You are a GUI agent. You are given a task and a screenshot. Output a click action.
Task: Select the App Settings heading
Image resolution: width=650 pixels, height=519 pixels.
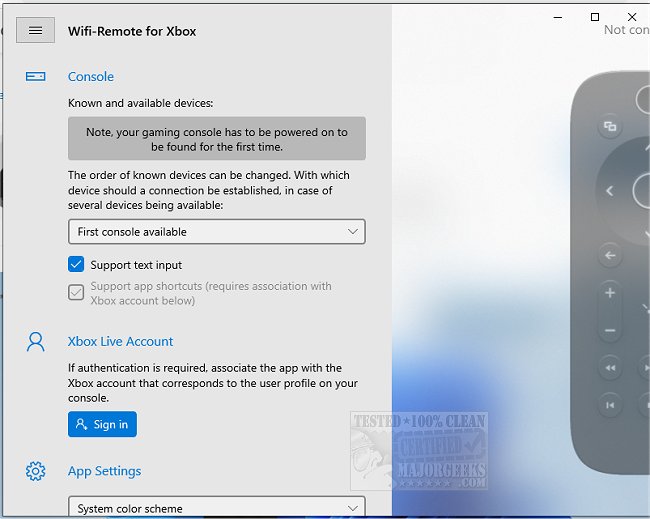(104, 471)
